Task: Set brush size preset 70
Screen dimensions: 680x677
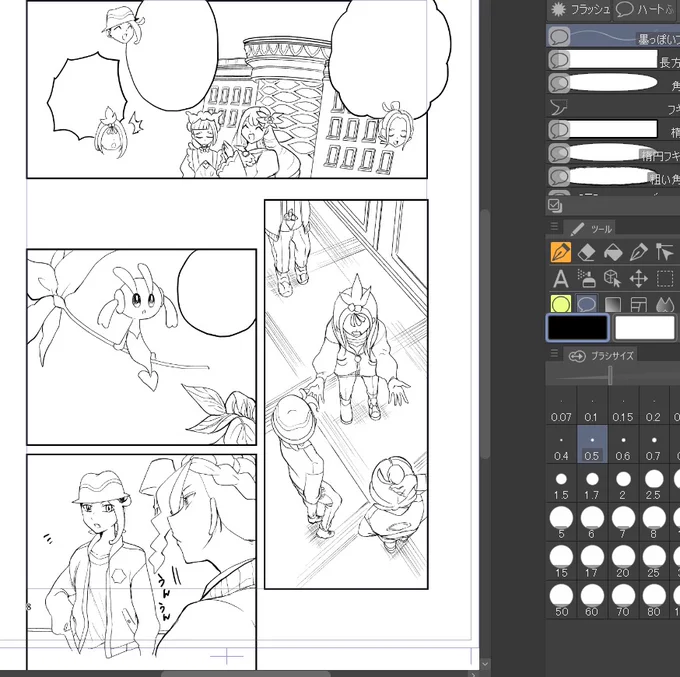Action: pyautogui.click(x=623, y=601)
